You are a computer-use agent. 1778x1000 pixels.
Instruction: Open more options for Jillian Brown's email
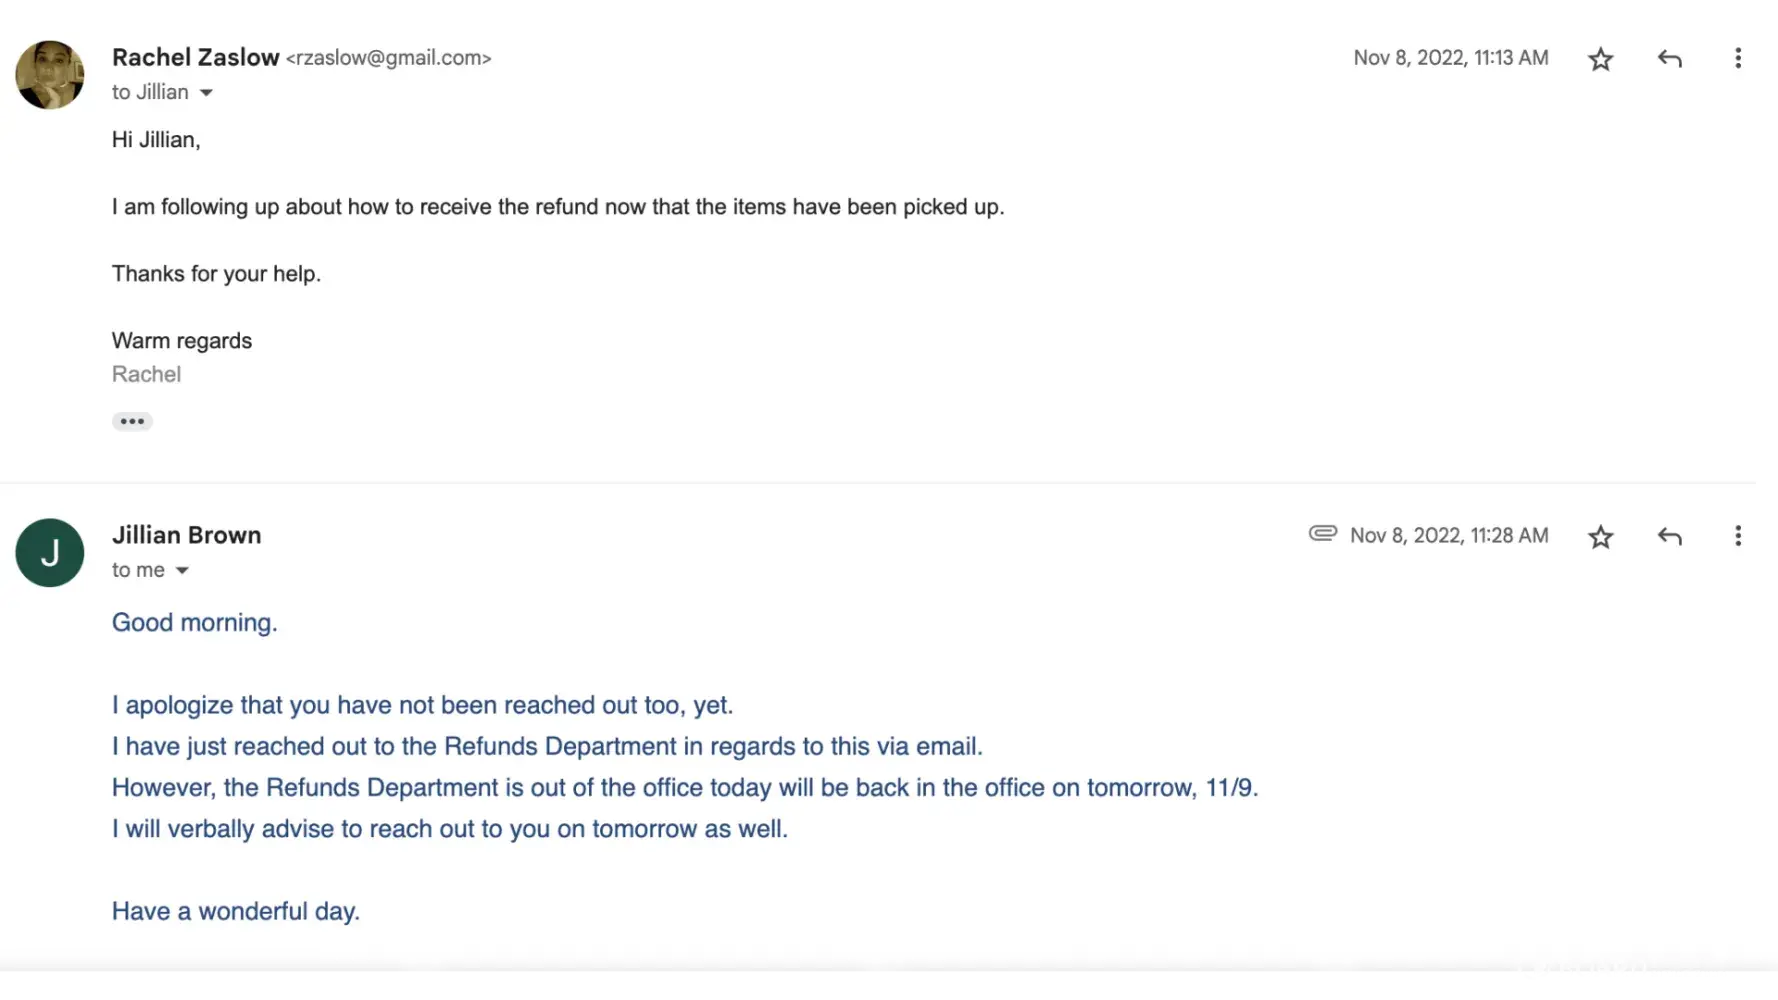(x=1738, y=536)
